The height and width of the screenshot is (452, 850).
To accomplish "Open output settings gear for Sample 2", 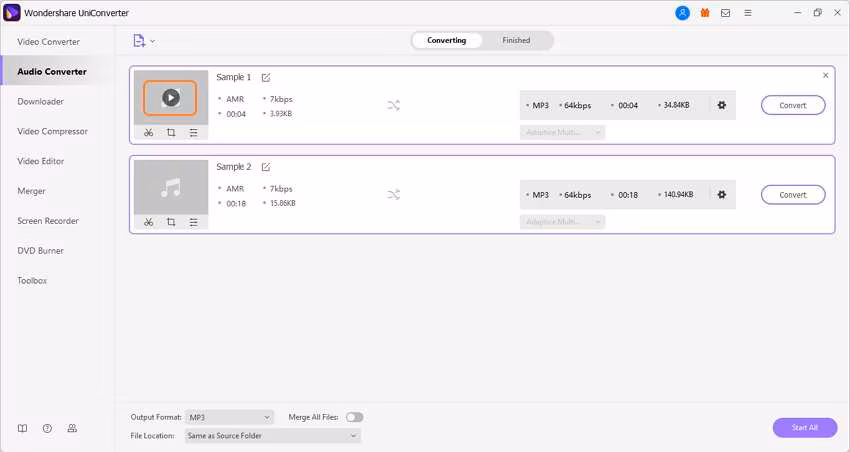I will tap(722, 195).
